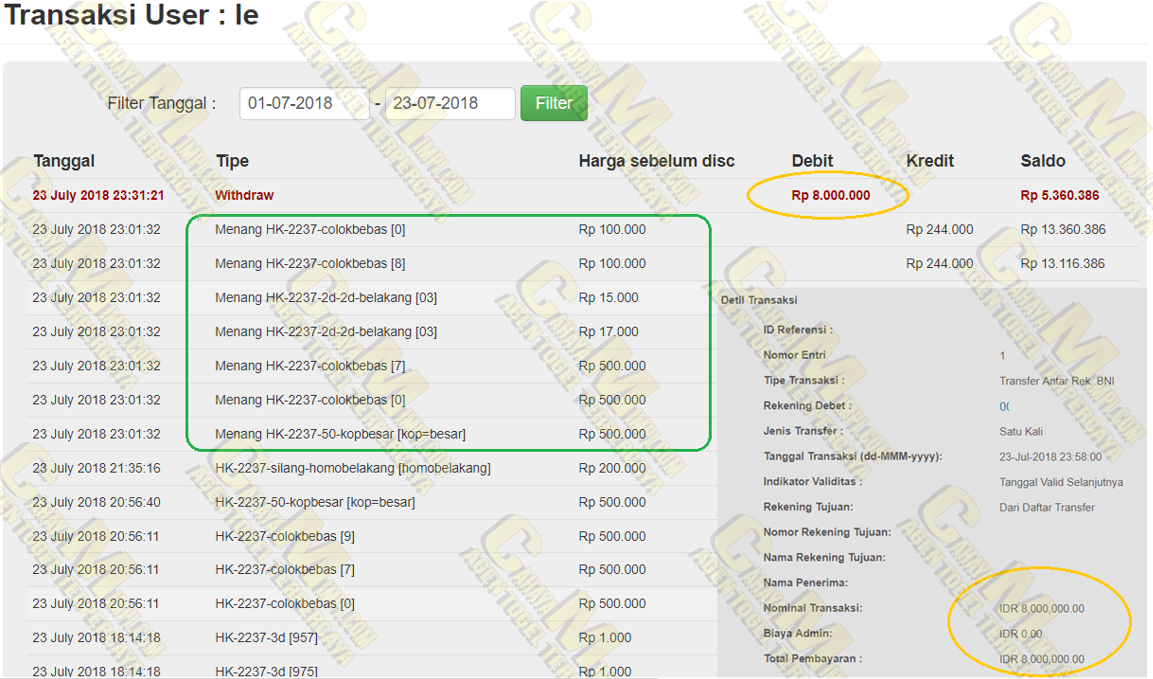Screen dimensions: 1153x679
Task: Click the HK-2237-colokbebas [9] entry
Action: pos(284,536)
